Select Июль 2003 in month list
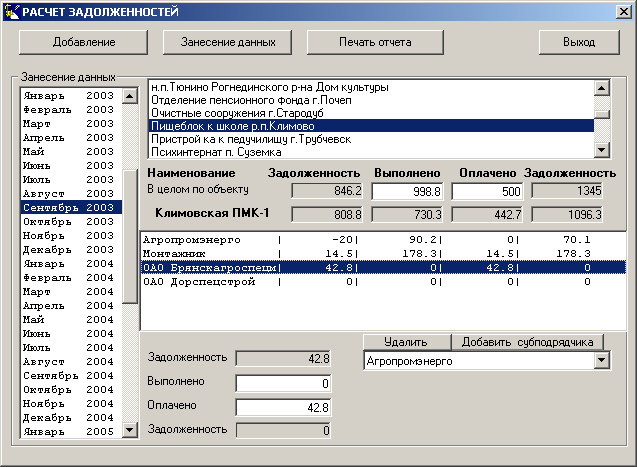The height and width of the screenshot is (467, 637). [x=72, y=179]
